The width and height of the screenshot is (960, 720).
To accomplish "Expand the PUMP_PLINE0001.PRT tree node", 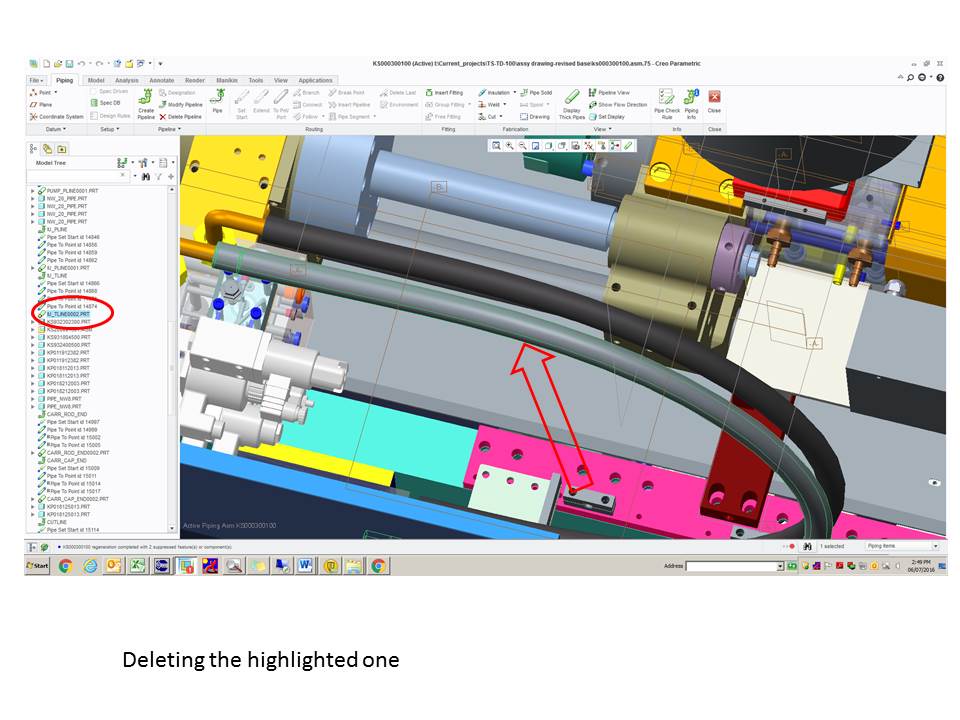I will coord(33,191).
